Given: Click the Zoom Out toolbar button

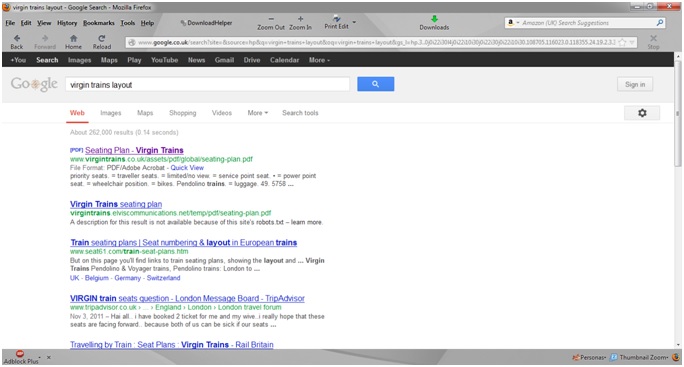Looking at the screenshot, I should (270, 23).
